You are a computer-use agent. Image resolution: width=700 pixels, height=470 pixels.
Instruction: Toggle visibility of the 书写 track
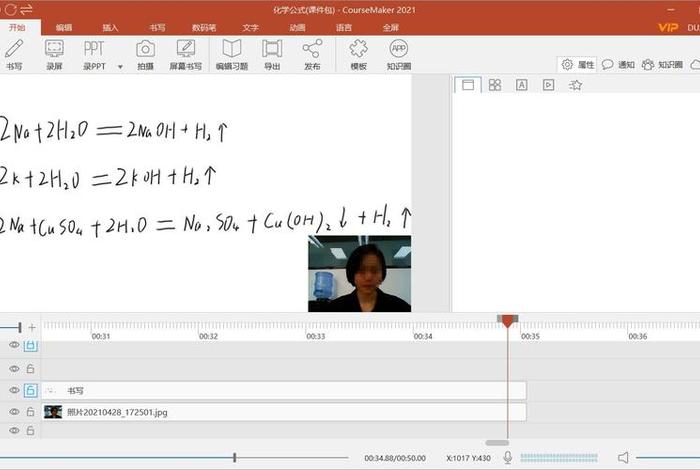[x=14, y=390]
